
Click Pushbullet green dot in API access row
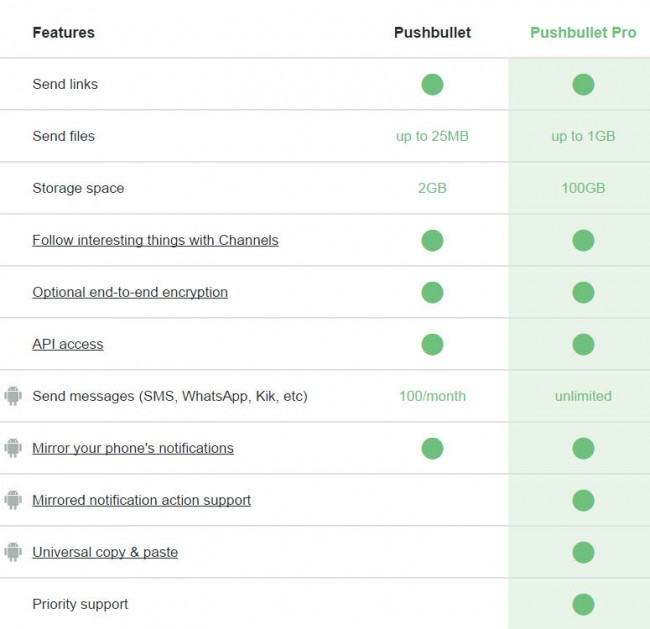pos(432,344)
